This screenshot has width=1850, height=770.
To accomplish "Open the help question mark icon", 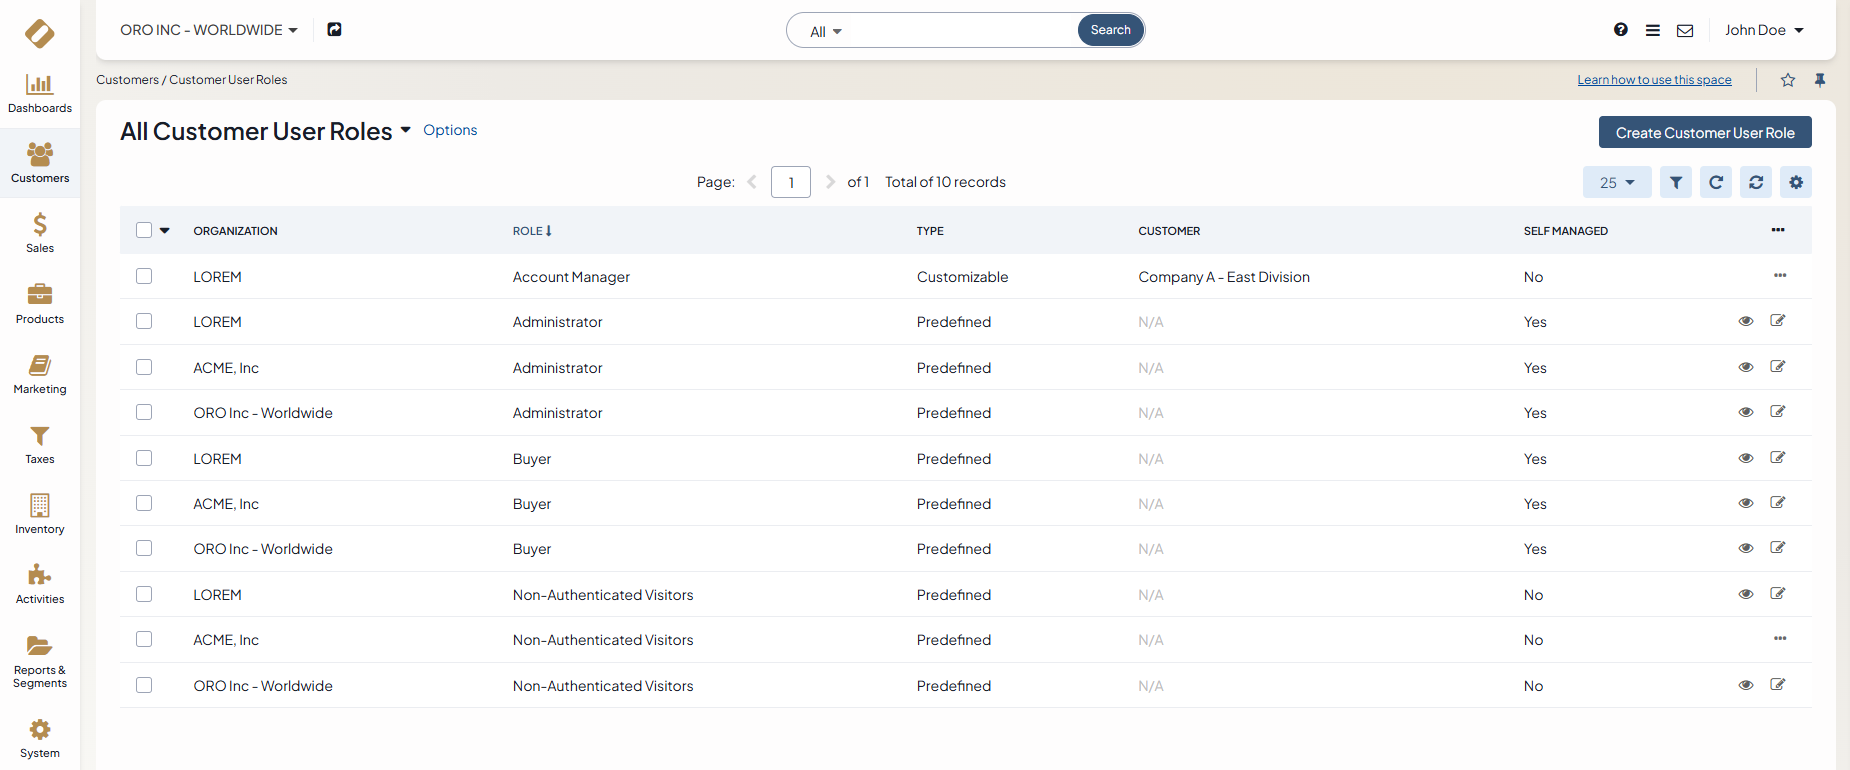I will [1621, 30].
